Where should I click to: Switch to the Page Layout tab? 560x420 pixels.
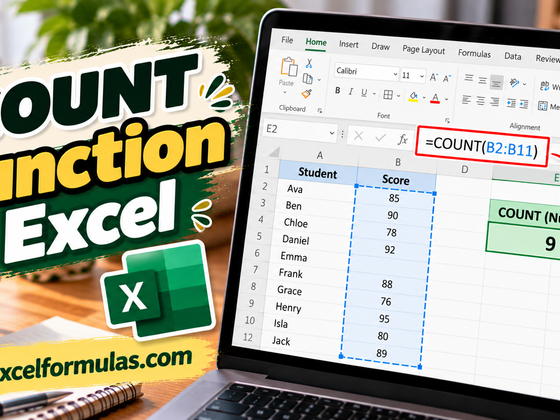424,50
